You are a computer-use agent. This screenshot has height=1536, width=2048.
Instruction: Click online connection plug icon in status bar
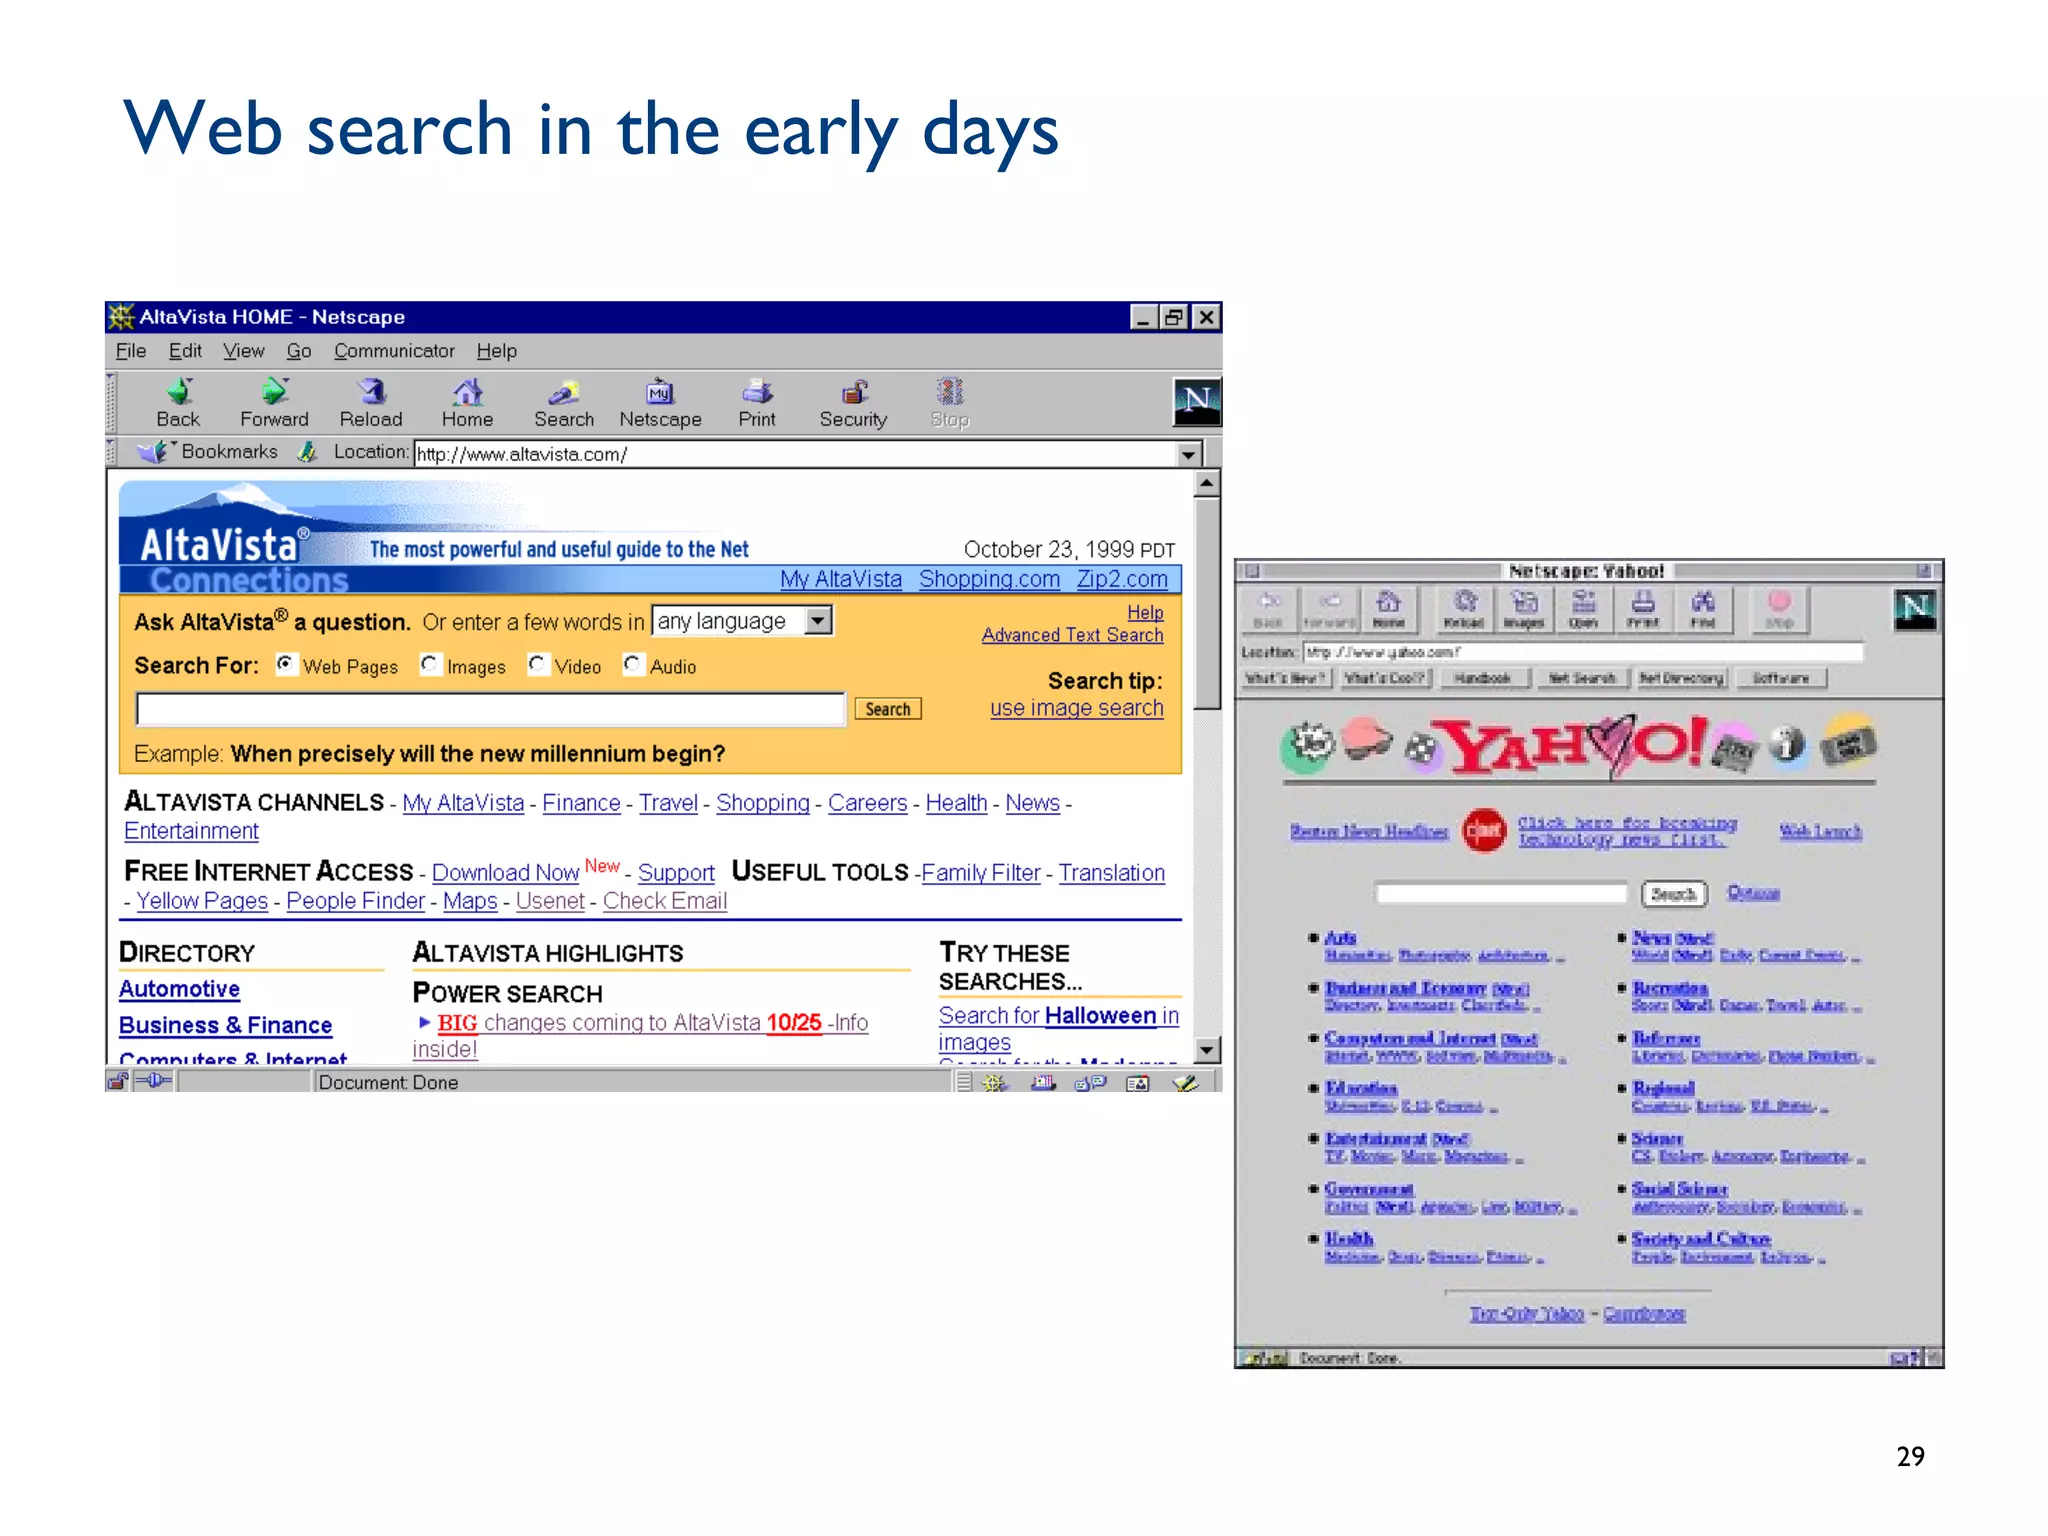154,1081
